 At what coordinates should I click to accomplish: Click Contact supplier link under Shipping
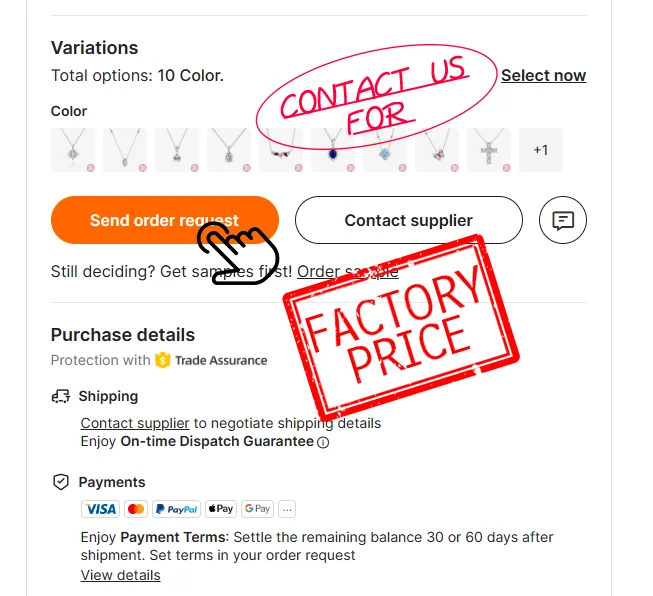point(135,423)
